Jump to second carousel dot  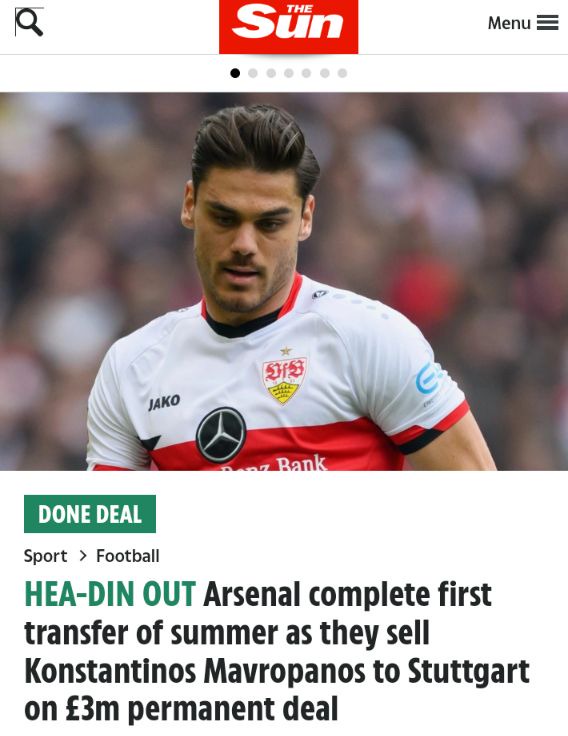[253, 73]
